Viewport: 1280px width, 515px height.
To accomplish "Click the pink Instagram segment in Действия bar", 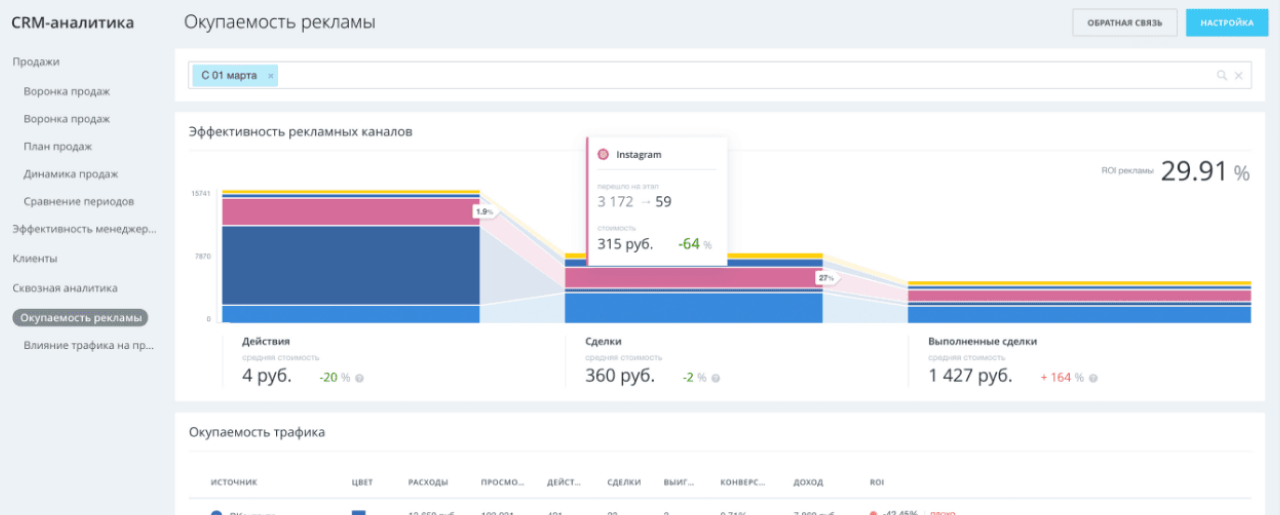I will coord(350,211).
